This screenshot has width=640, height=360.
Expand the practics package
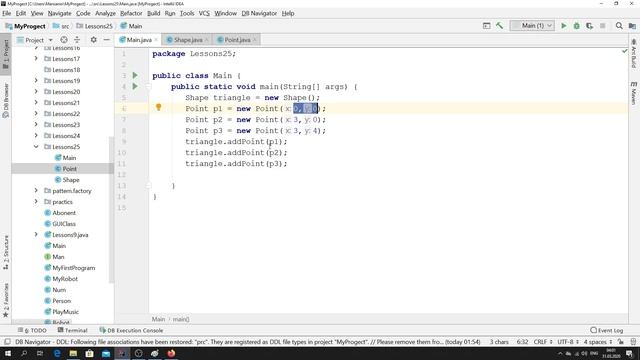[x=36, y=202]
